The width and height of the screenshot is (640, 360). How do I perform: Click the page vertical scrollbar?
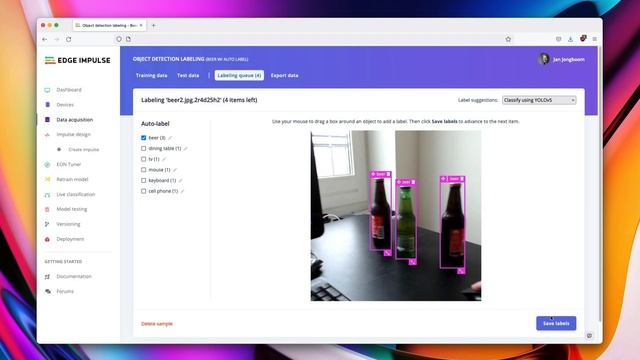pyautogui.click(x=600, y=184)
